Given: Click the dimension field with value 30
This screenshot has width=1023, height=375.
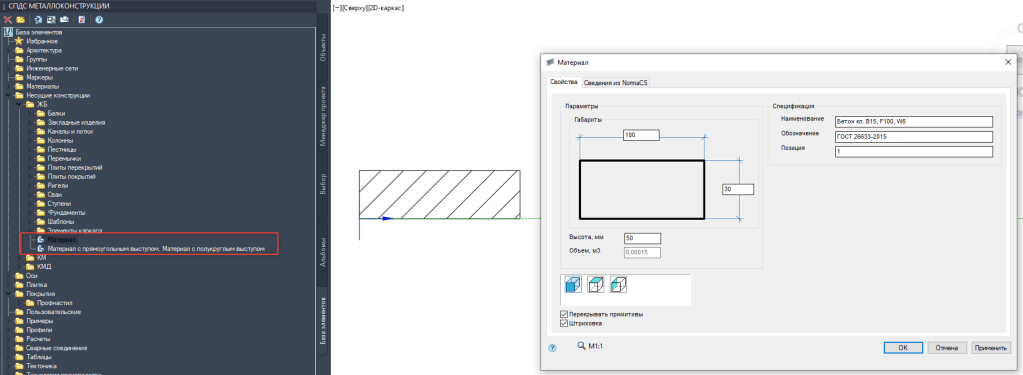Looking at the screenshot, I should point(738,189).
